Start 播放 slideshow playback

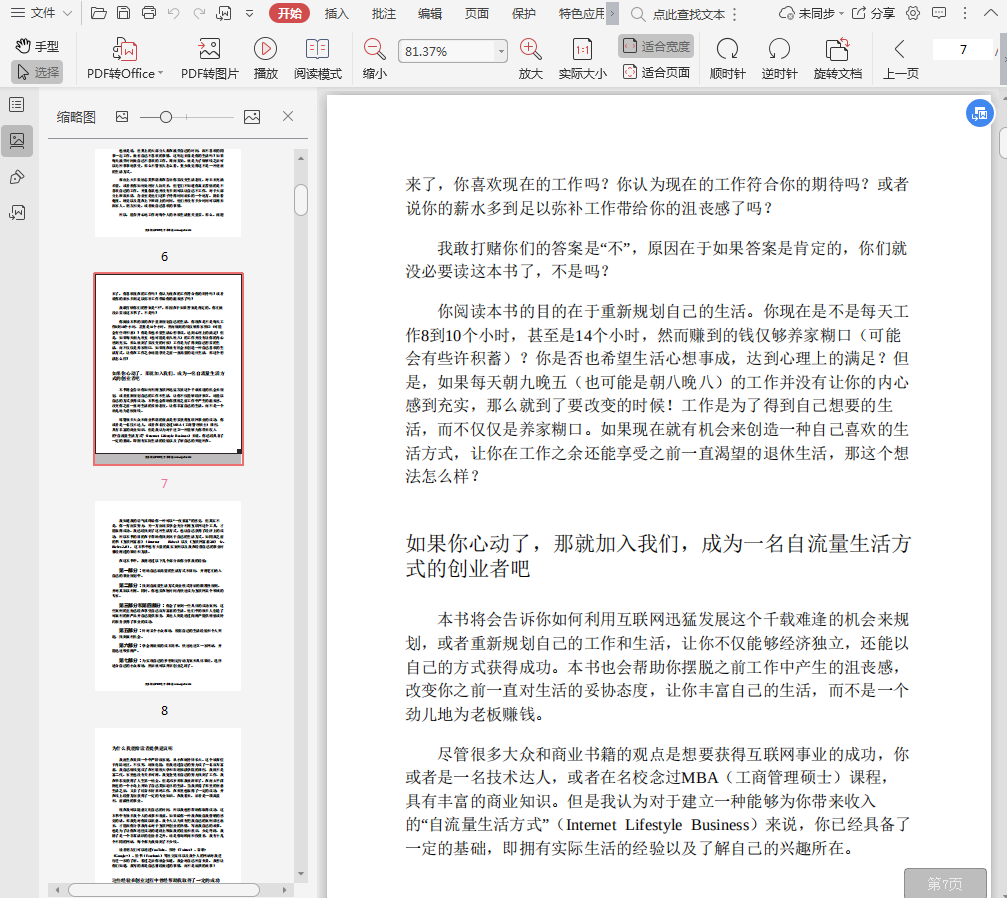pyautogui.click(x=265, y=58)
